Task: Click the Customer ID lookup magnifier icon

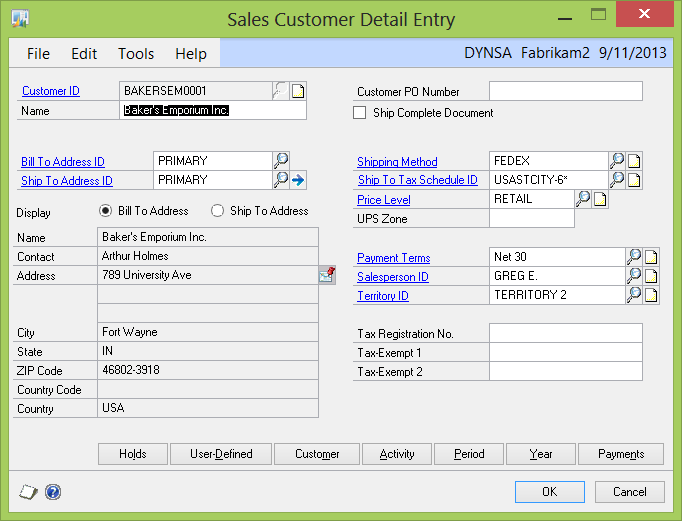Action: (x=280, y=91)
